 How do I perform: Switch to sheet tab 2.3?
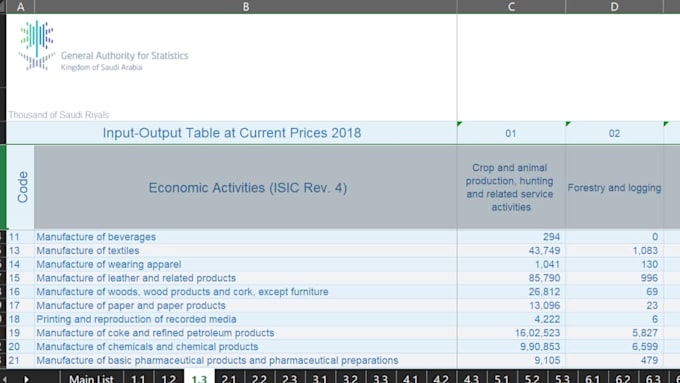(x=290, y=377)
